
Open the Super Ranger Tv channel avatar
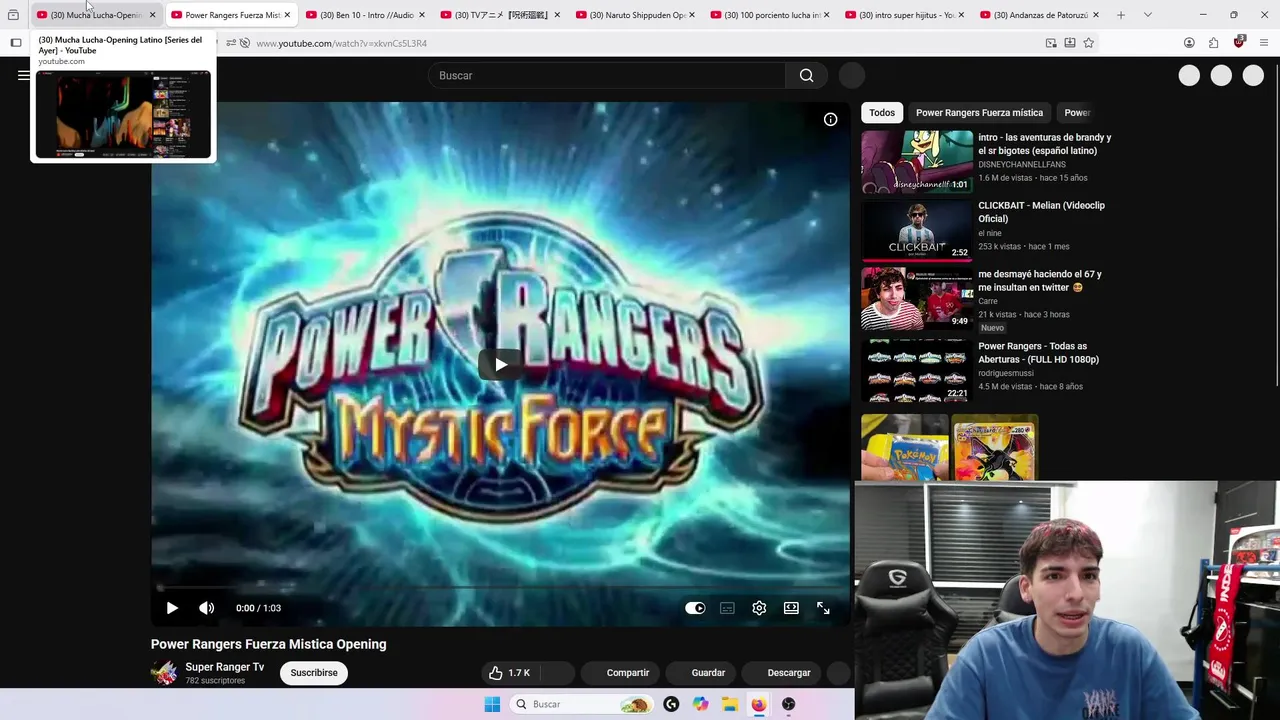164,673
